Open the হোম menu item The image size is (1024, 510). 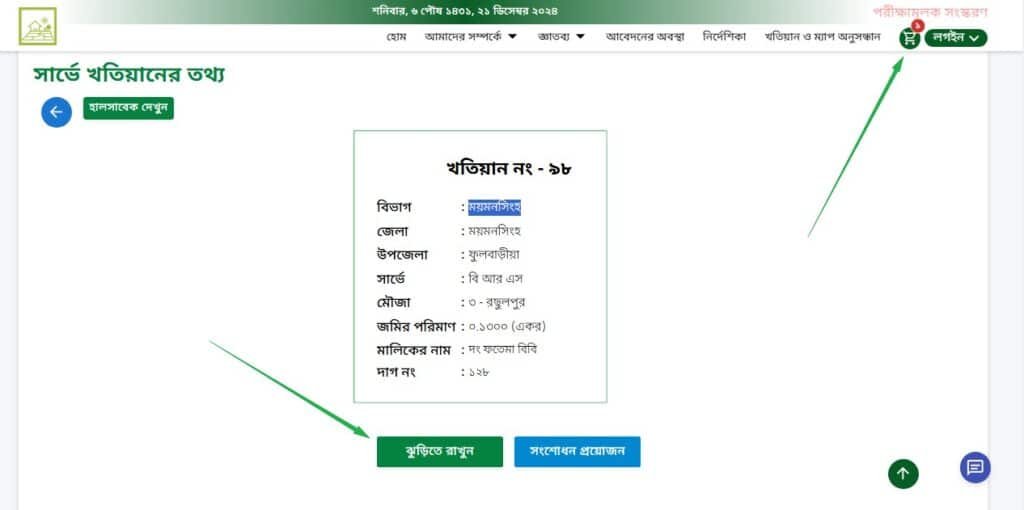pyautogui.click(x=396, y=37)
